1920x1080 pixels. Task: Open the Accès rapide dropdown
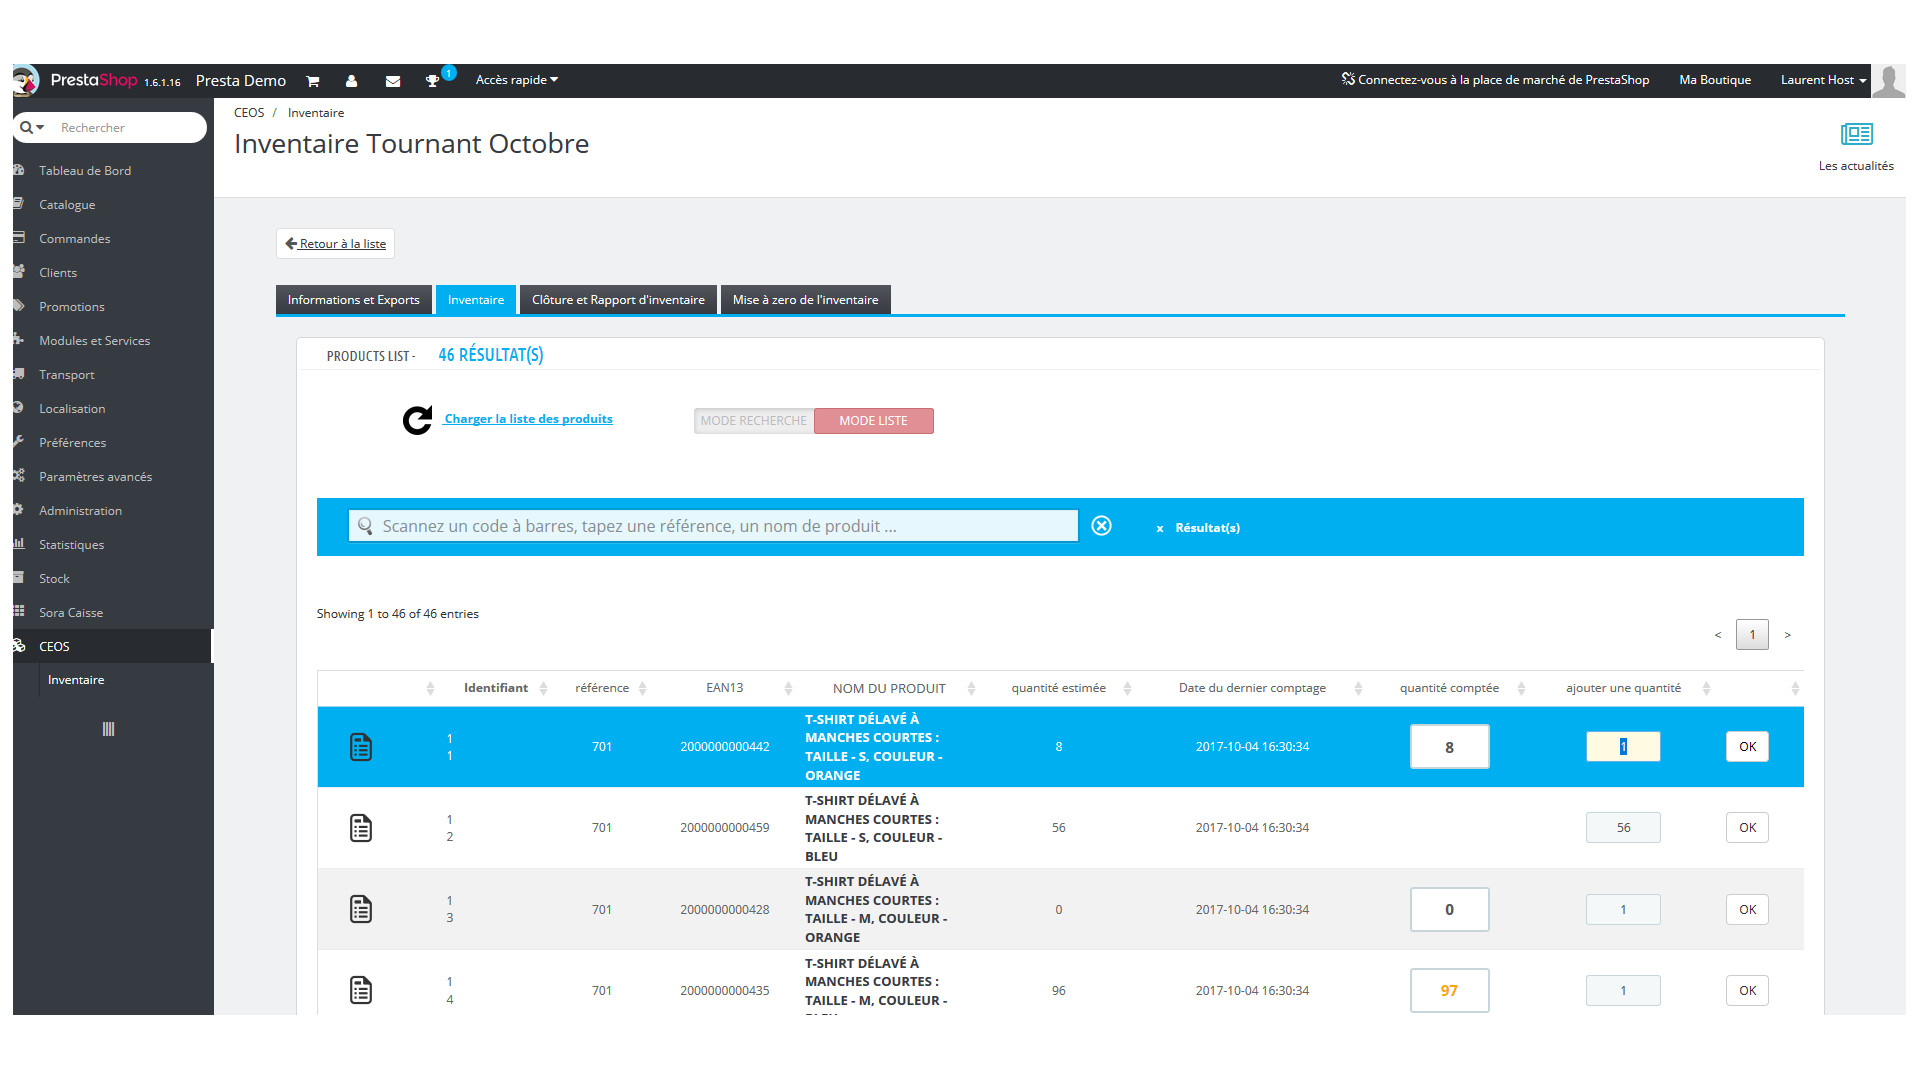pos(516,80)
